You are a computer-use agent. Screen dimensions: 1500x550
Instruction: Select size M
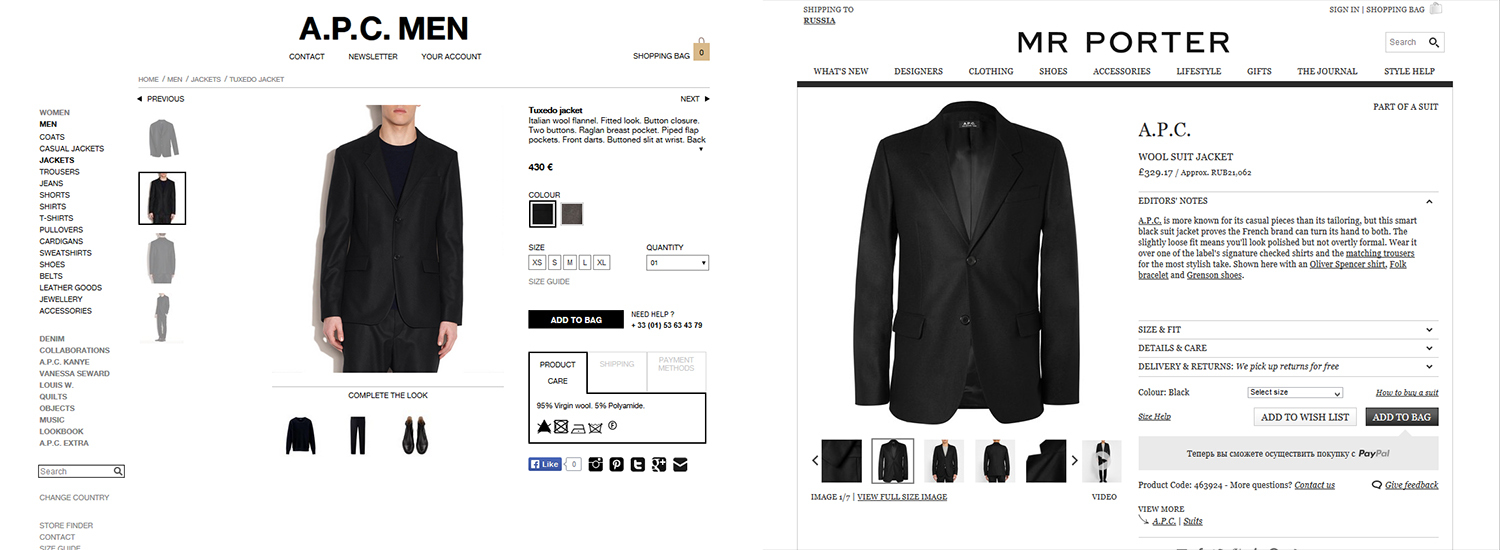569,262
